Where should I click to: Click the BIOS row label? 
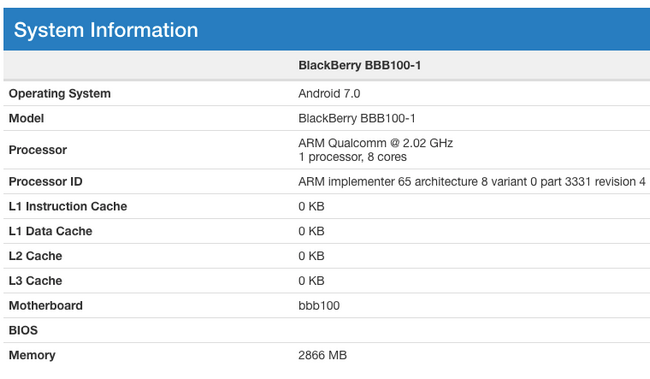coord(23,330)
